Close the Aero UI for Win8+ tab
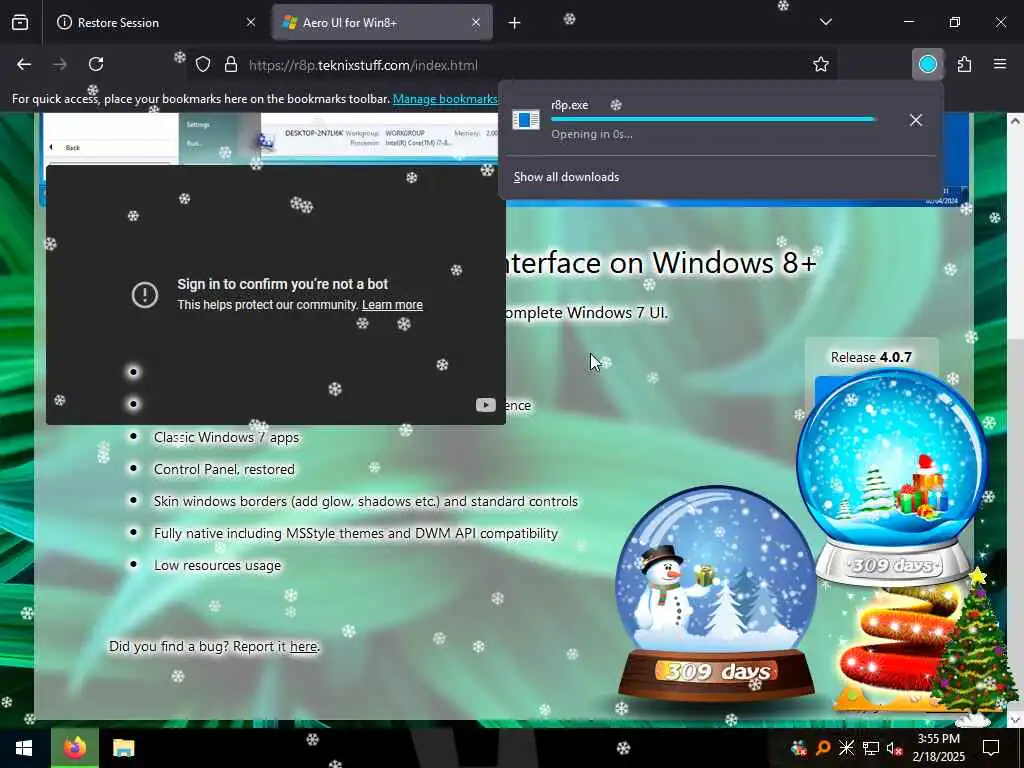 pyautogui.click(x=476, y=22)
